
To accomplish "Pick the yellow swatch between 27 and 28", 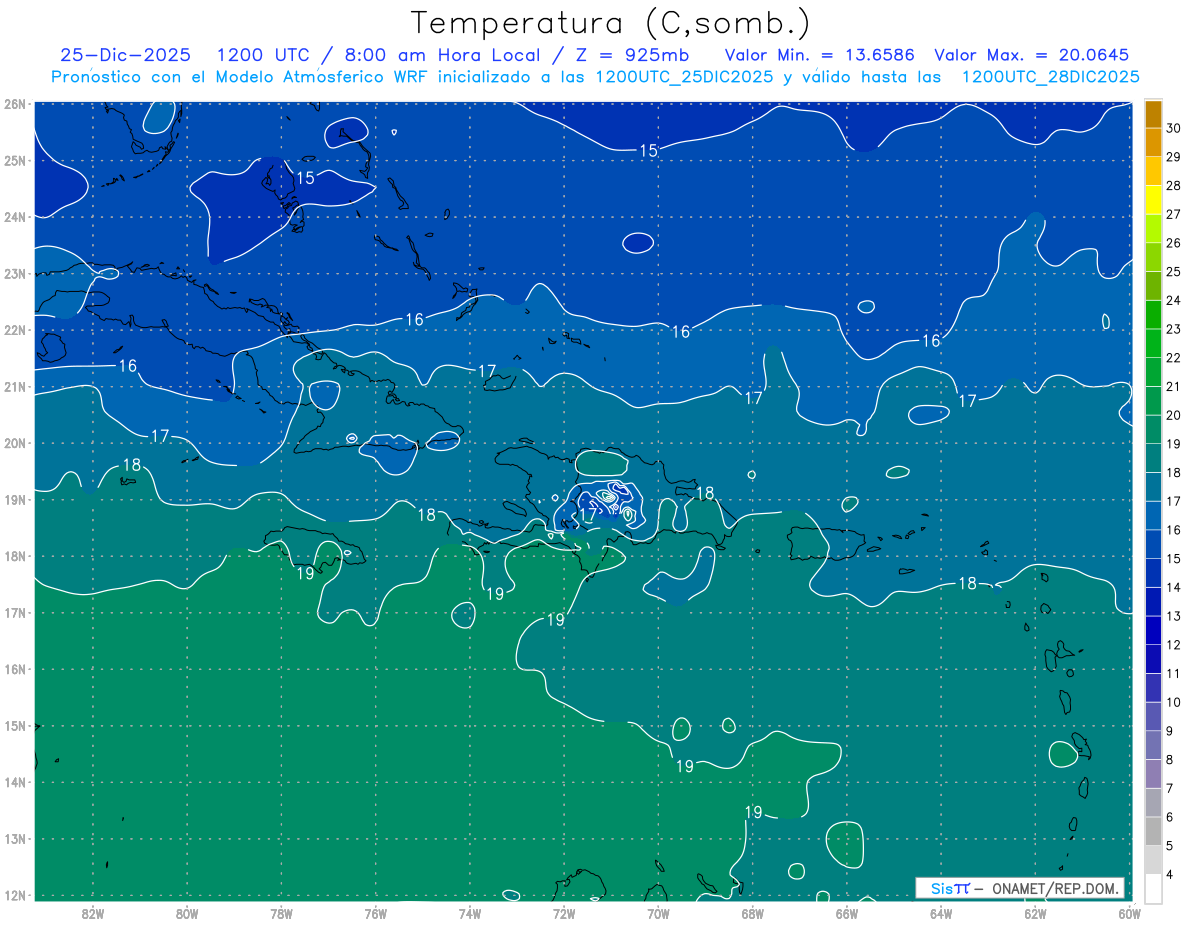I will tap(1153, 199).
